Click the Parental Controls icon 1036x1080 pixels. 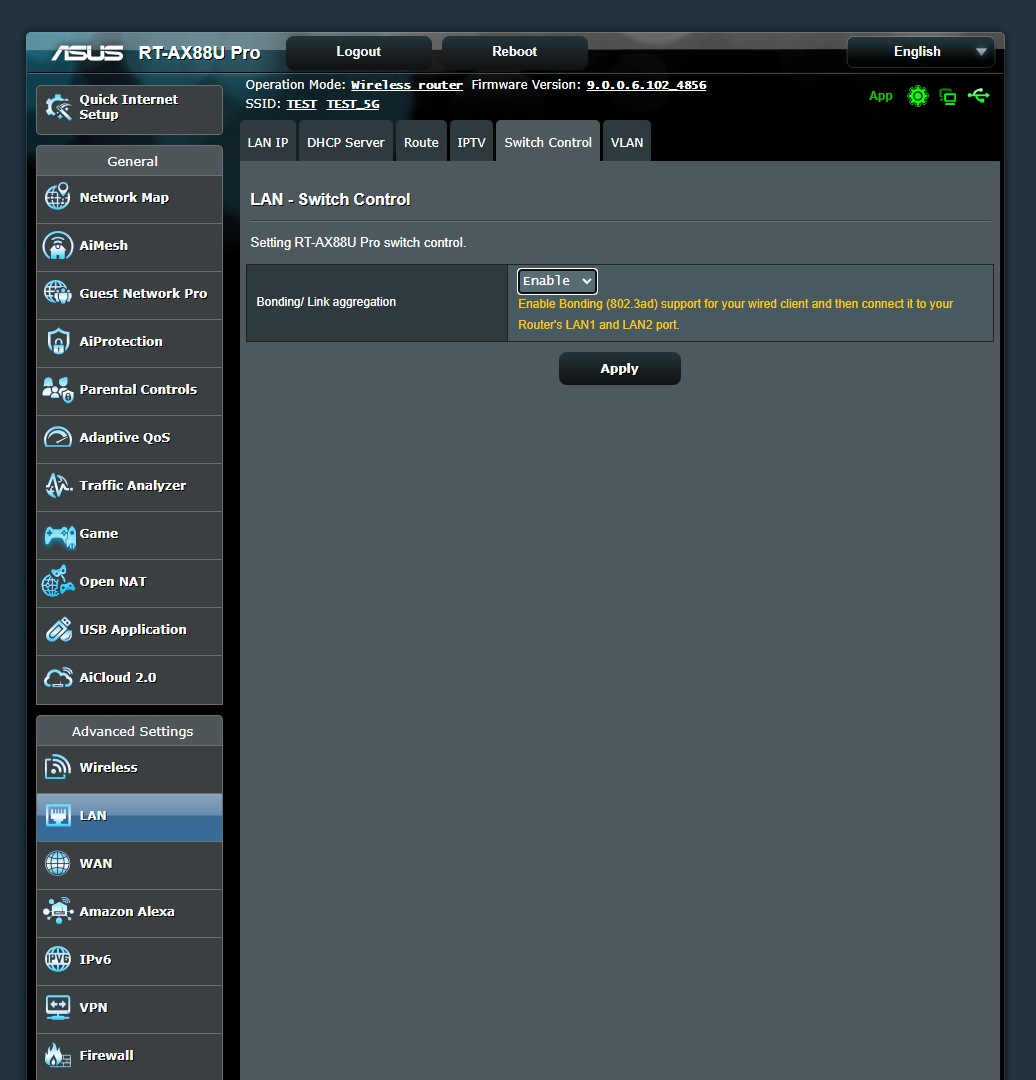[x=58, y=390]
